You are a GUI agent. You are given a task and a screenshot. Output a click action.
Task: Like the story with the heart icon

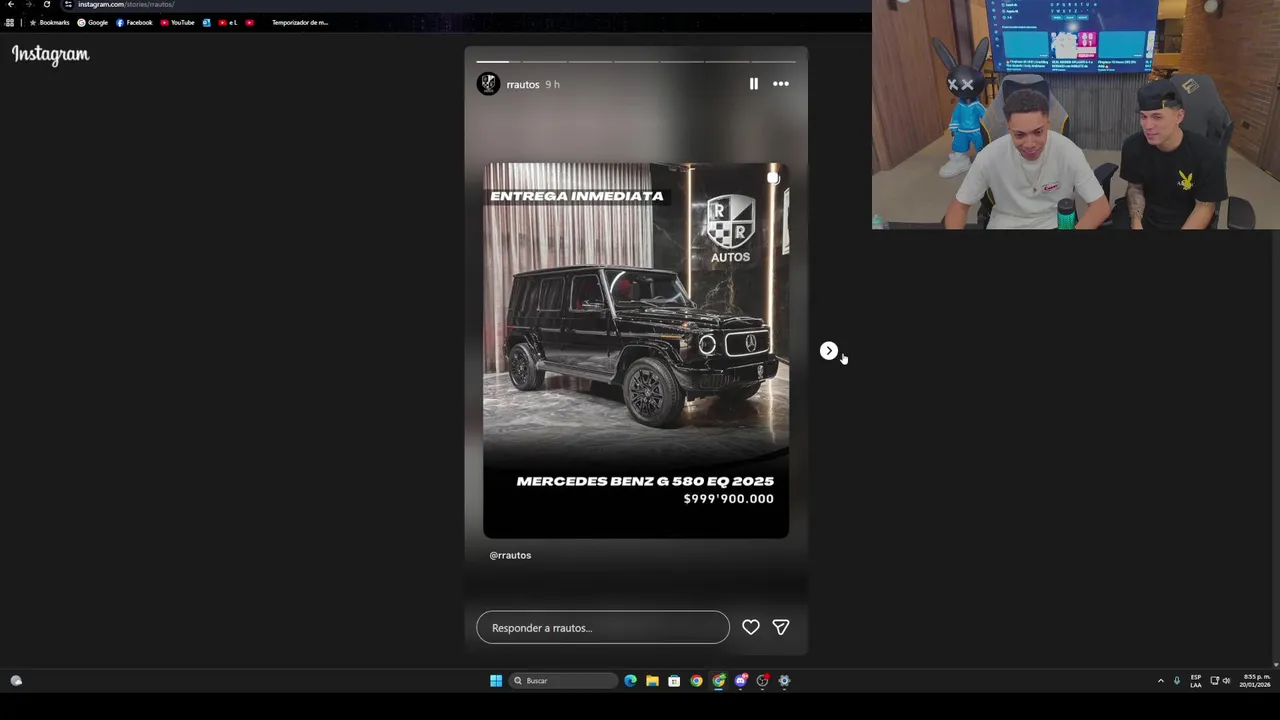(751, 627)
